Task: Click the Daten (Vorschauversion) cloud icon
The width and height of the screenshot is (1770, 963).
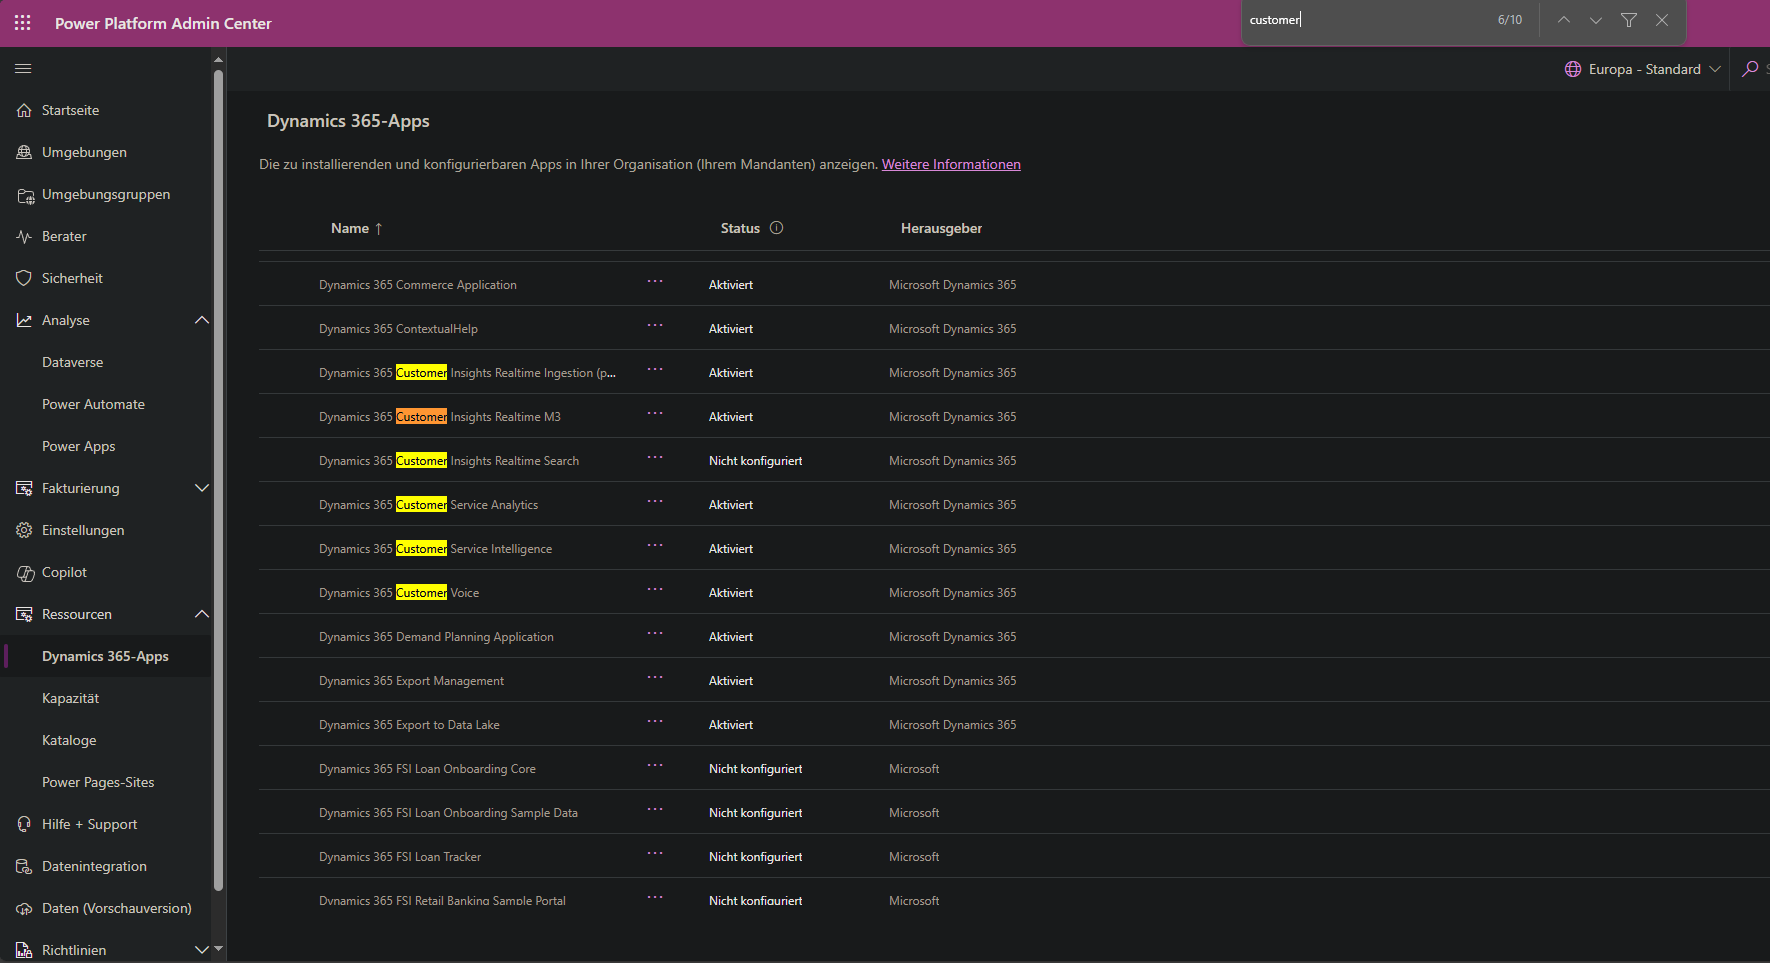Action: (24, 908)
